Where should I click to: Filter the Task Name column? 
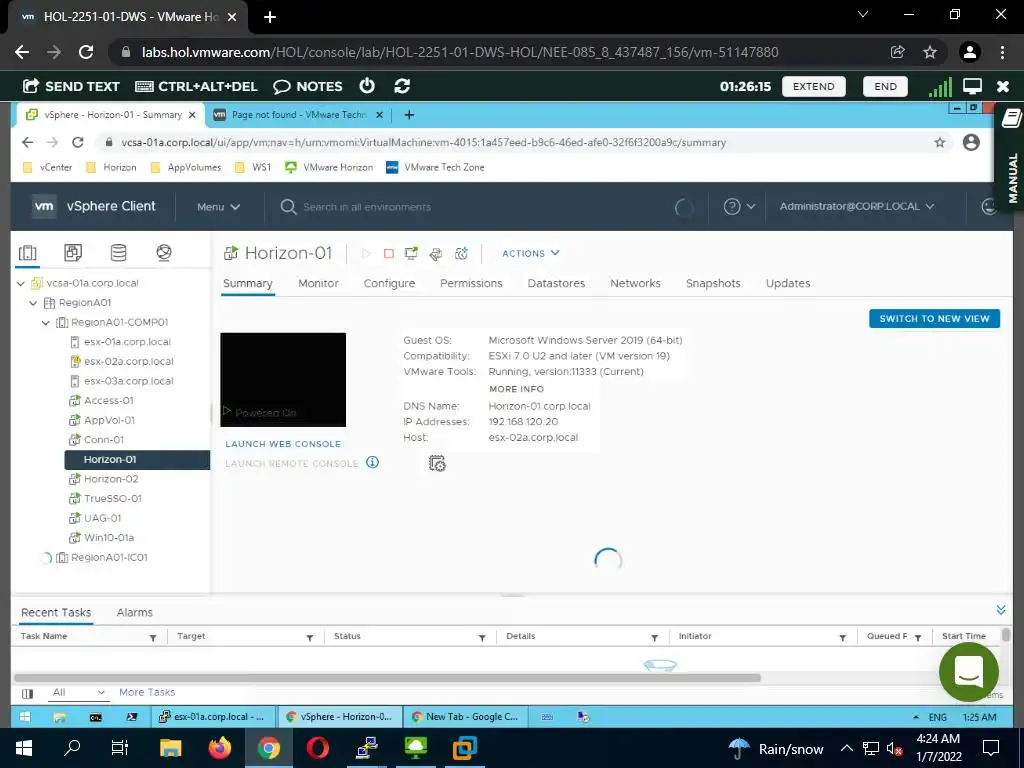[x=153, y=637]
